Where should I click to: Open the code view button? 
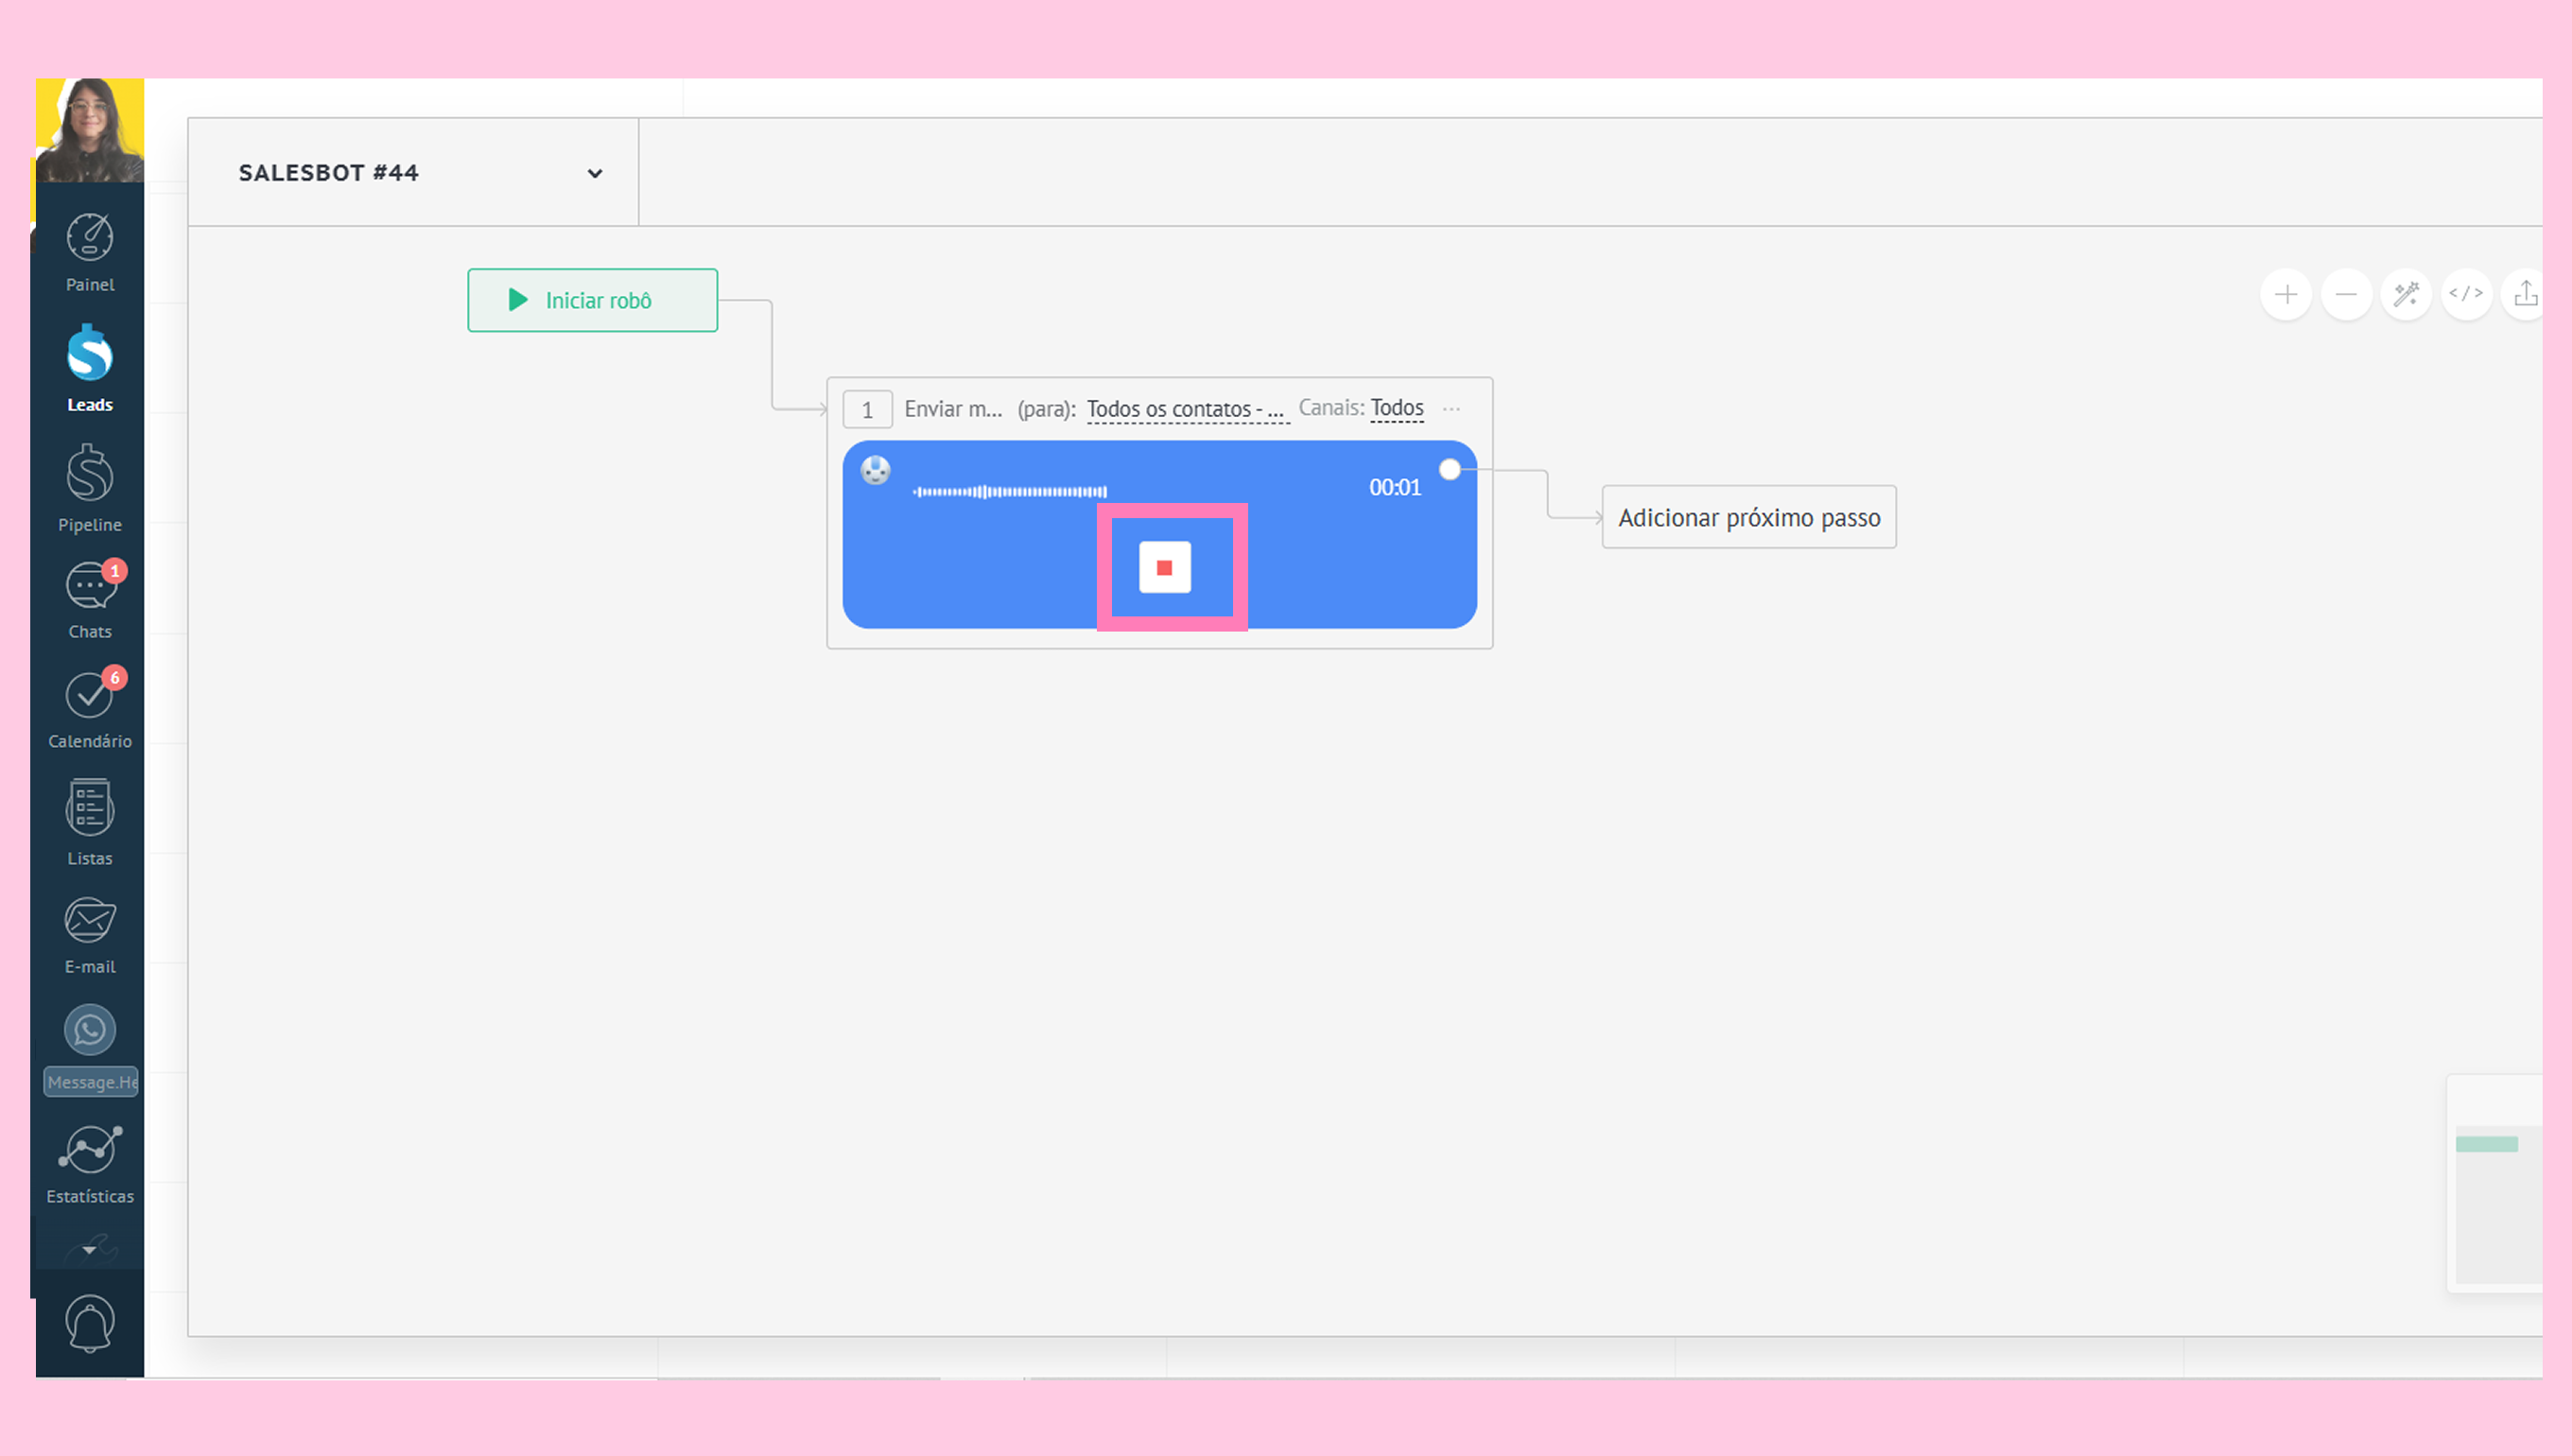pyautogui.click(x=2466, y=294)
